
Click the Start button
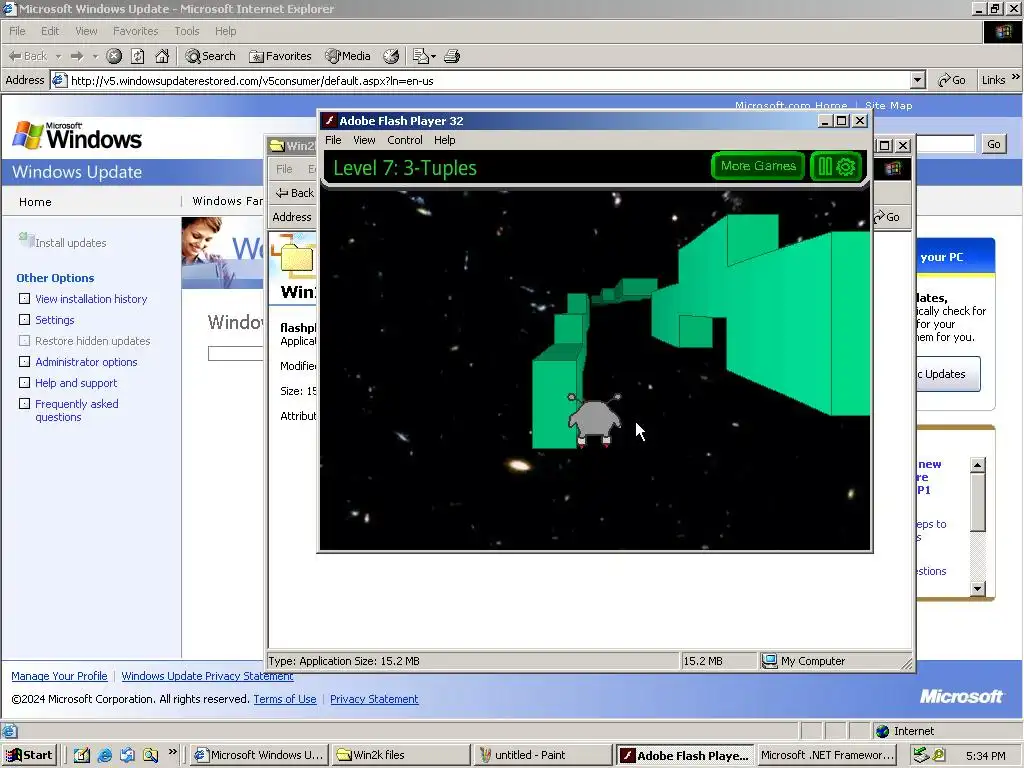tap(29, 755)
